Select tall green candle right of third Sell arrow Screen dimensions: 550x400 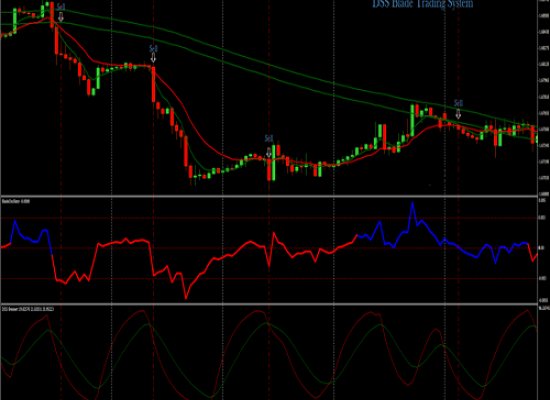pos(274,162)
